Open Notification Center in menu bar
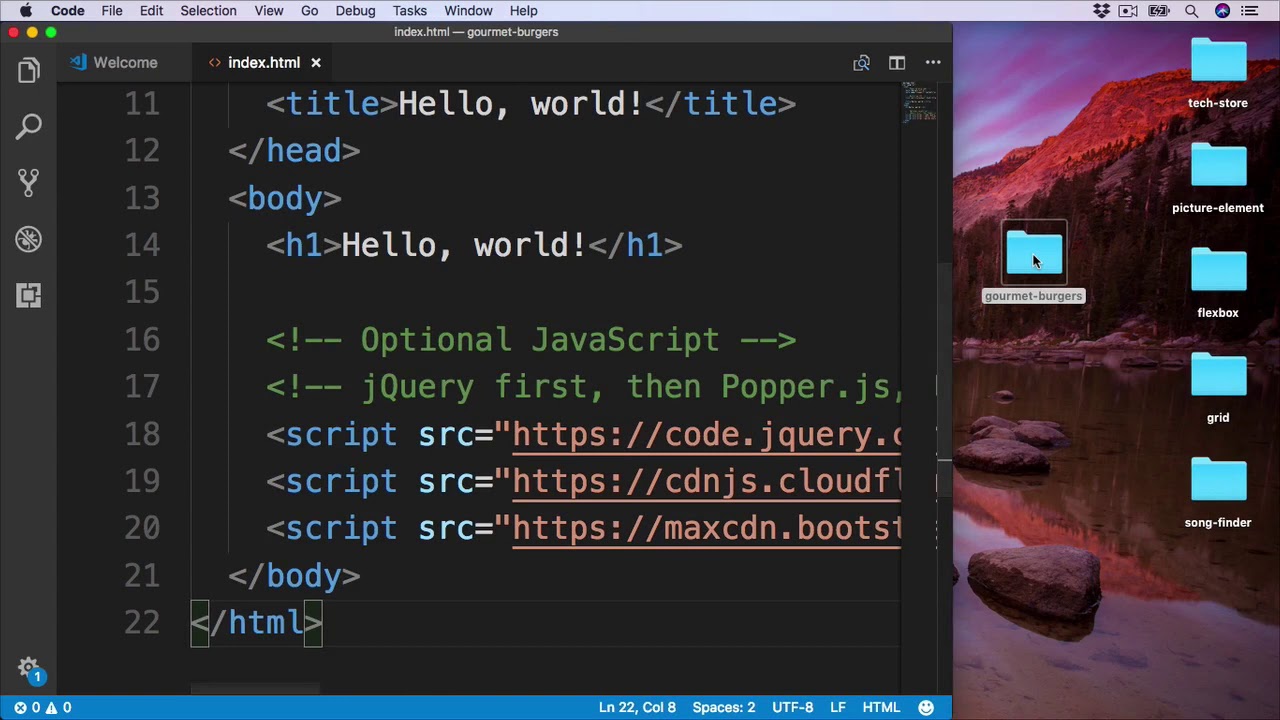The height and width of the screenshot is (720, 1280). point(1249,11)
